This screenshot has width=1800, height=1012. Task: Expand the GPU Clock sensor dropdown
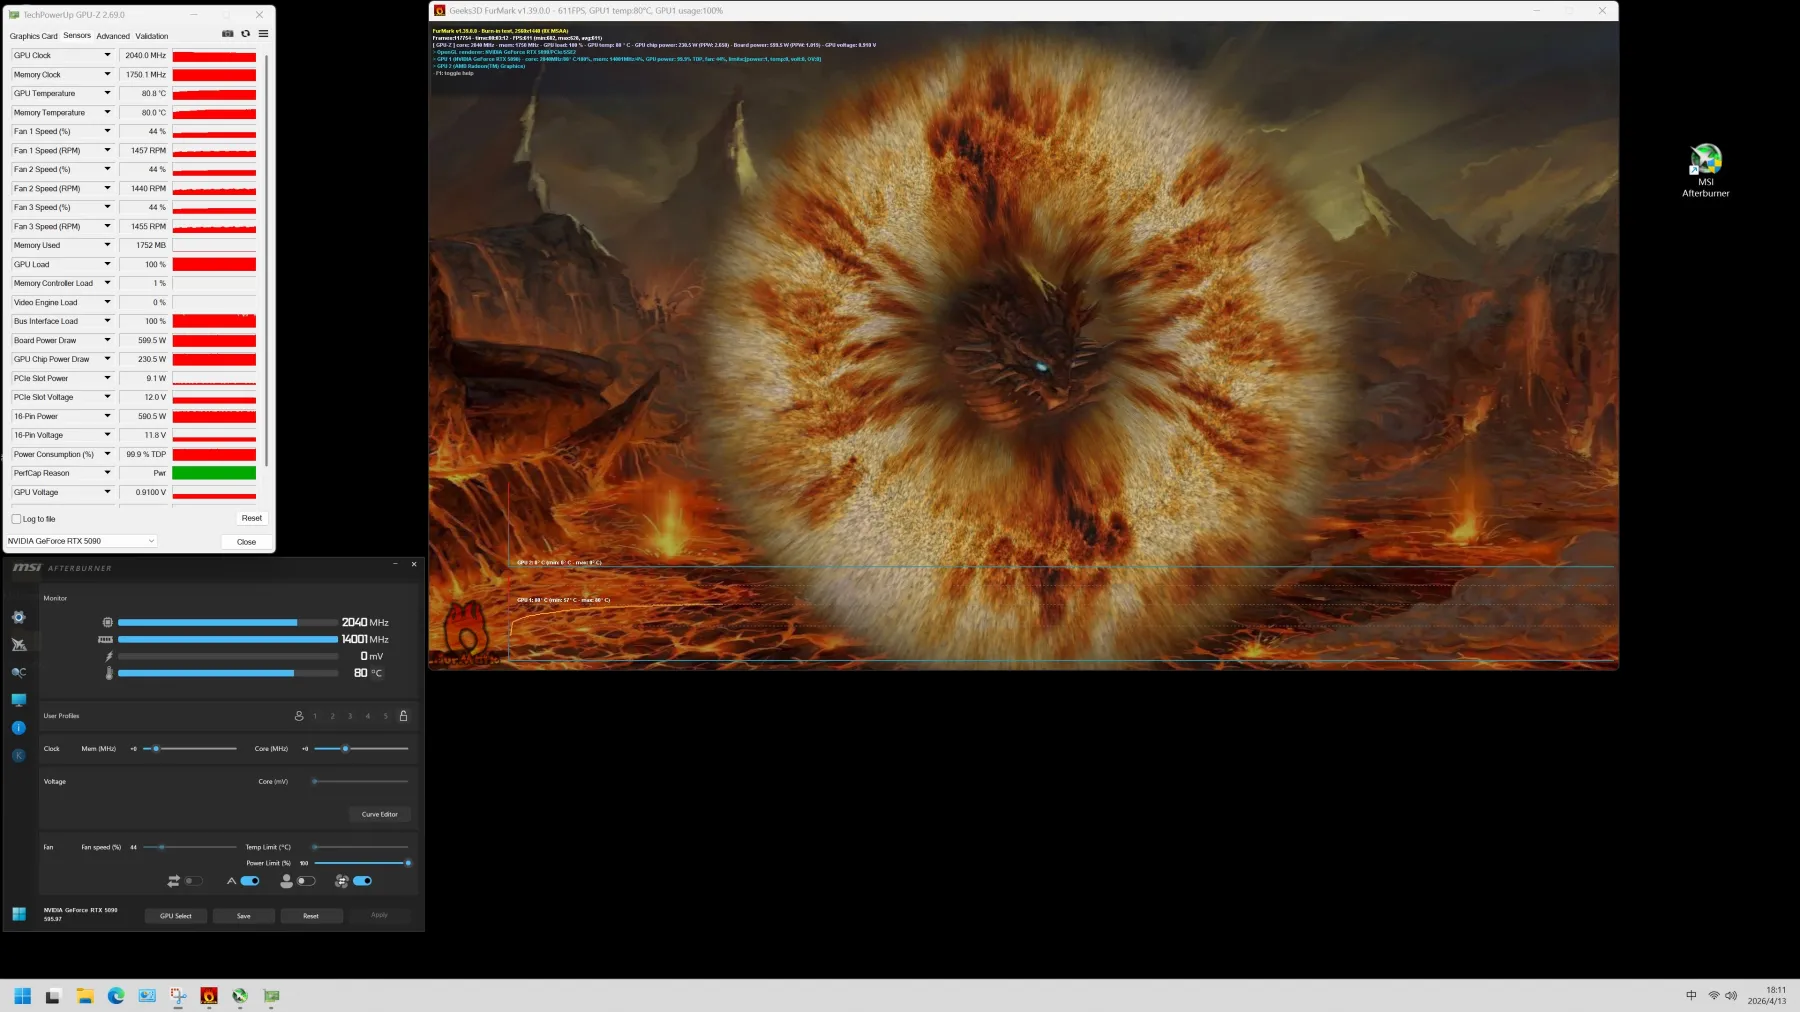[x=107, y=56]
